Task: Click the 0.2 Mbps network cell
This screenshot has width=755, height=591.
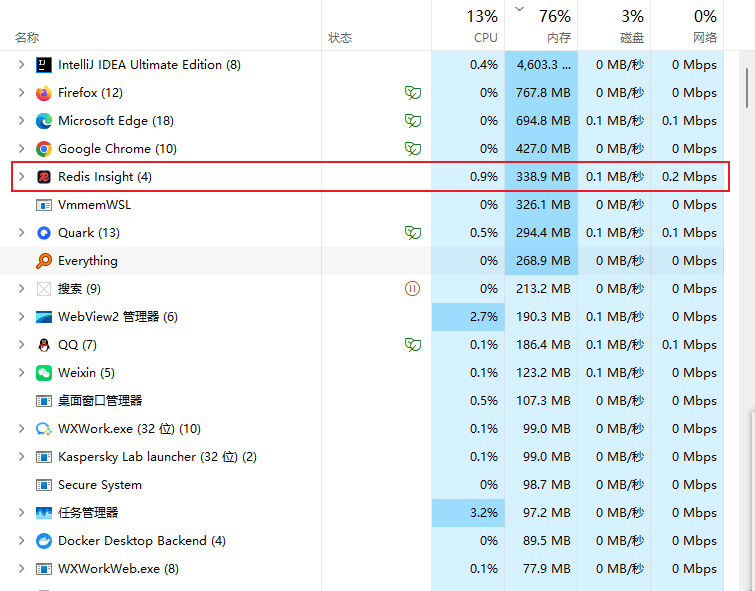Action: [687, 177]
